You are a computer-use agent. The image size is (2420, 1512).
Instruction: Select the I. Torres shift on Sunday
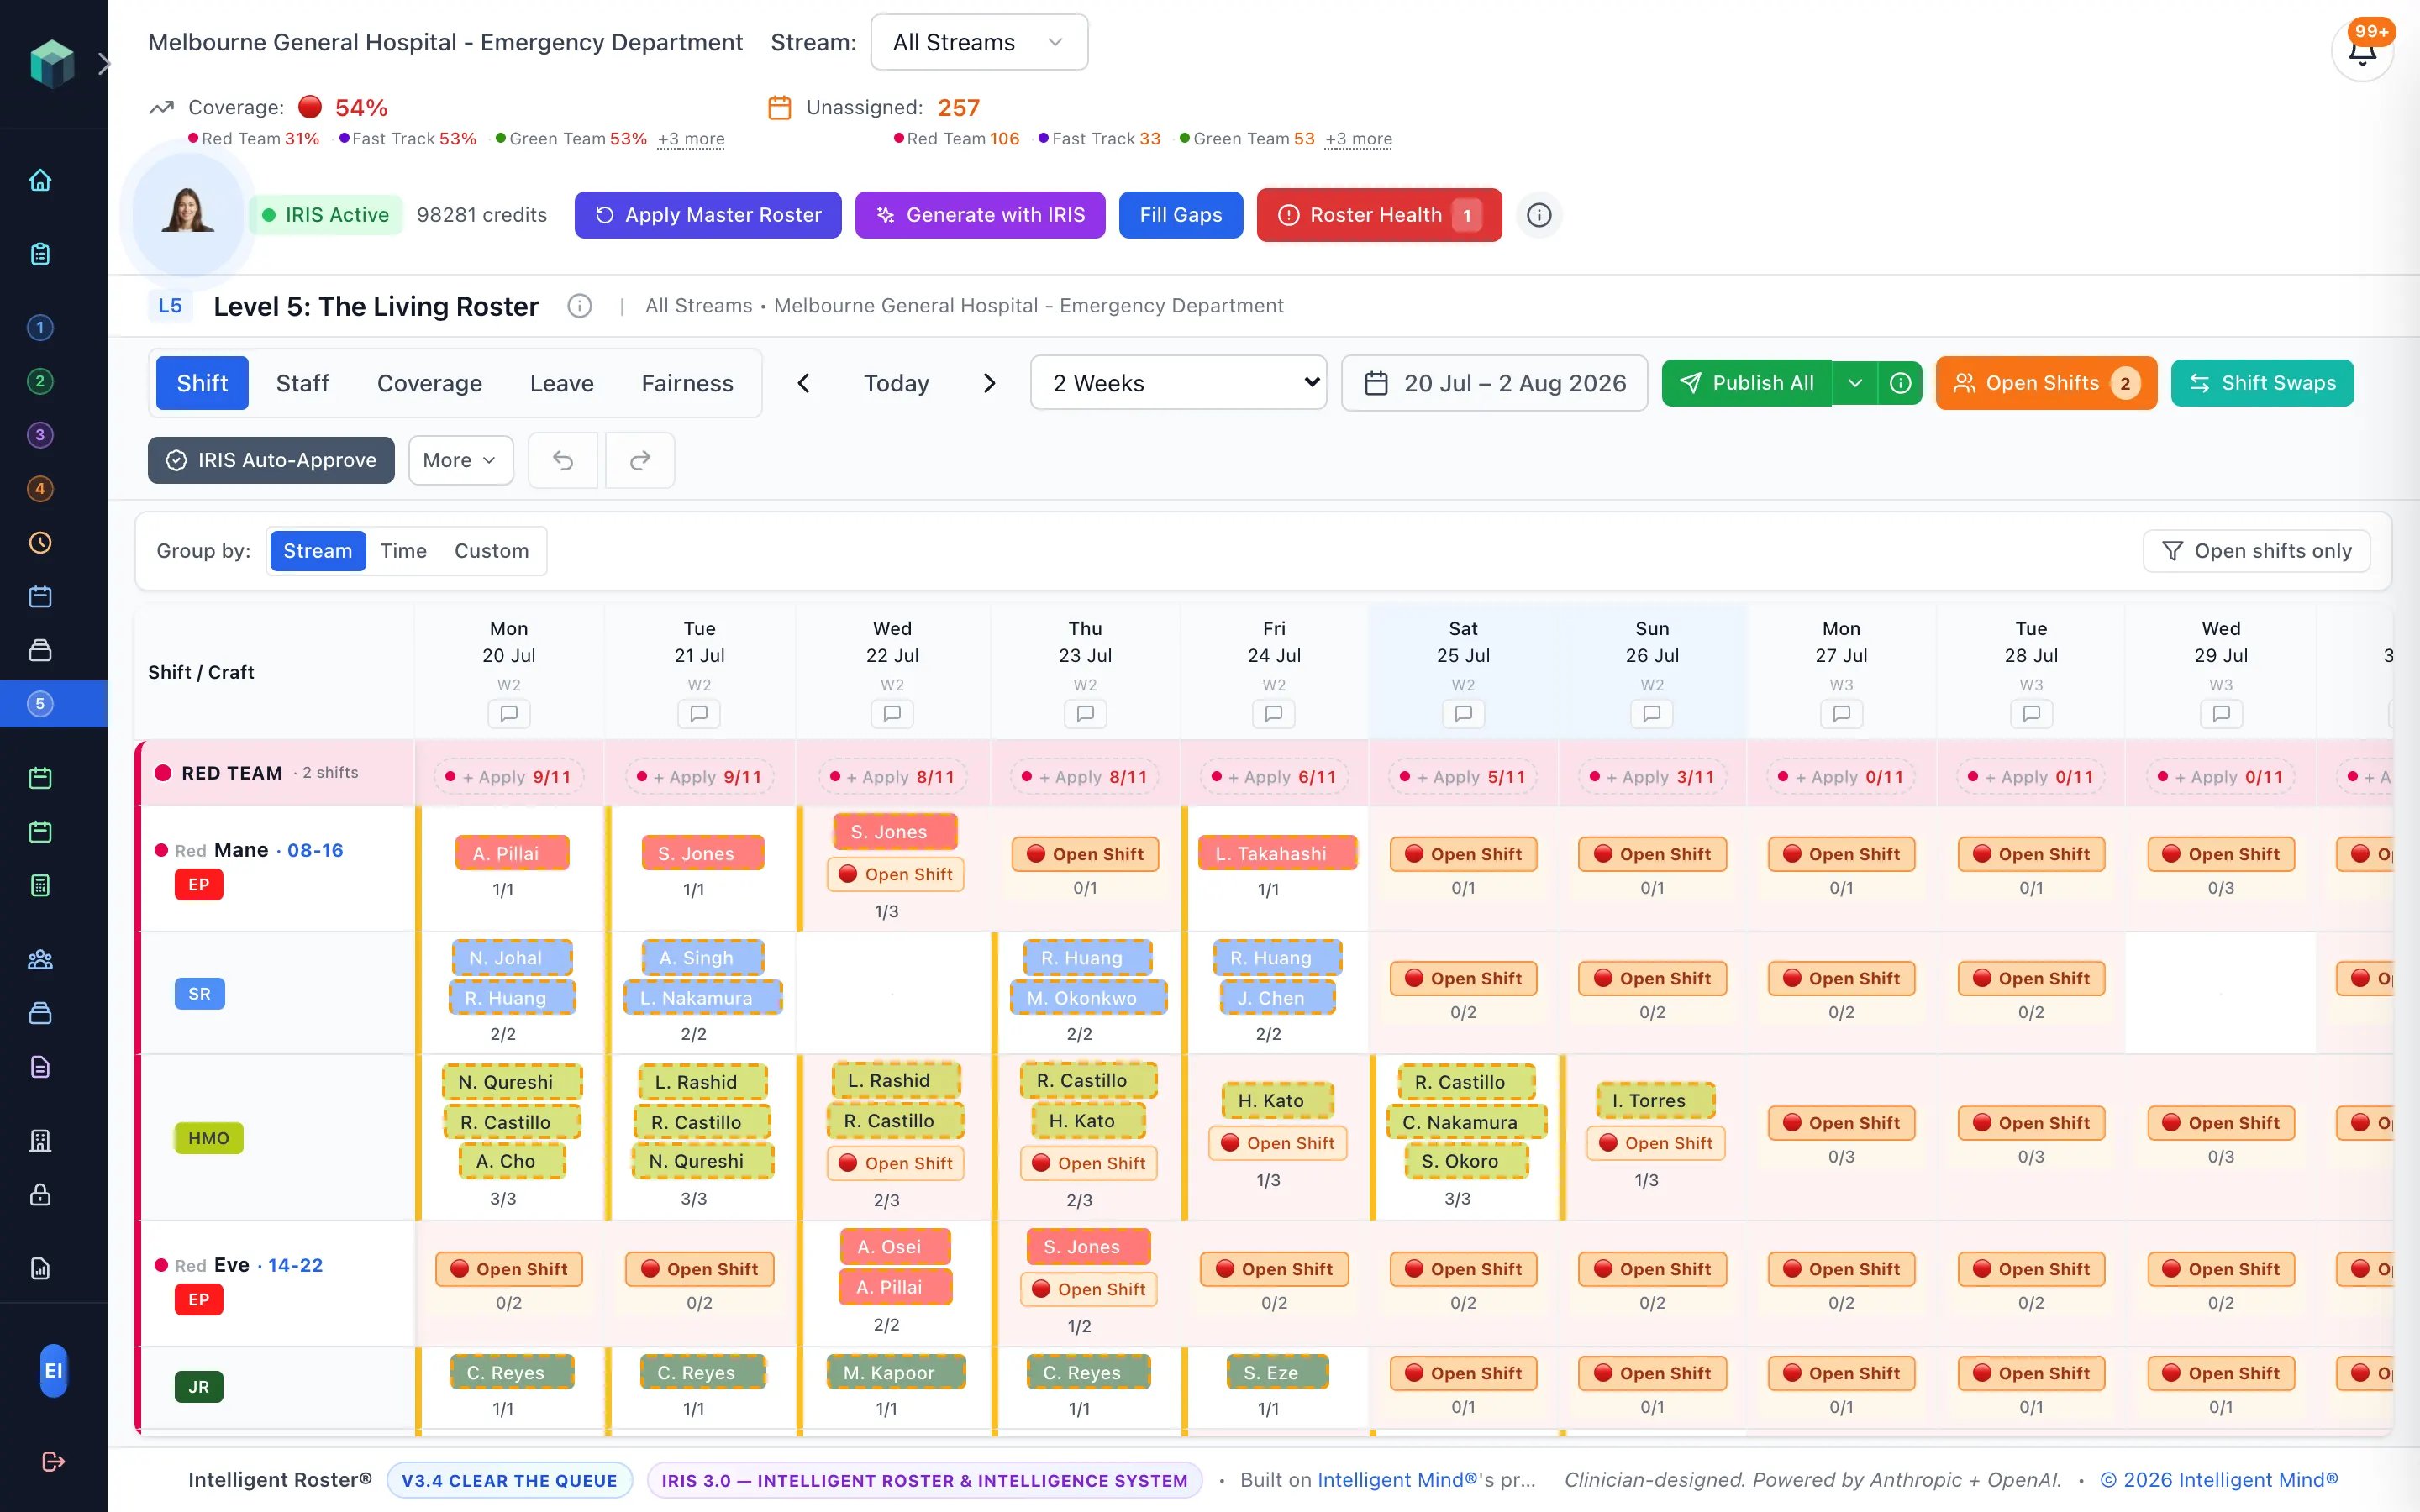pyautogui.click(x=1656, y=1100)
